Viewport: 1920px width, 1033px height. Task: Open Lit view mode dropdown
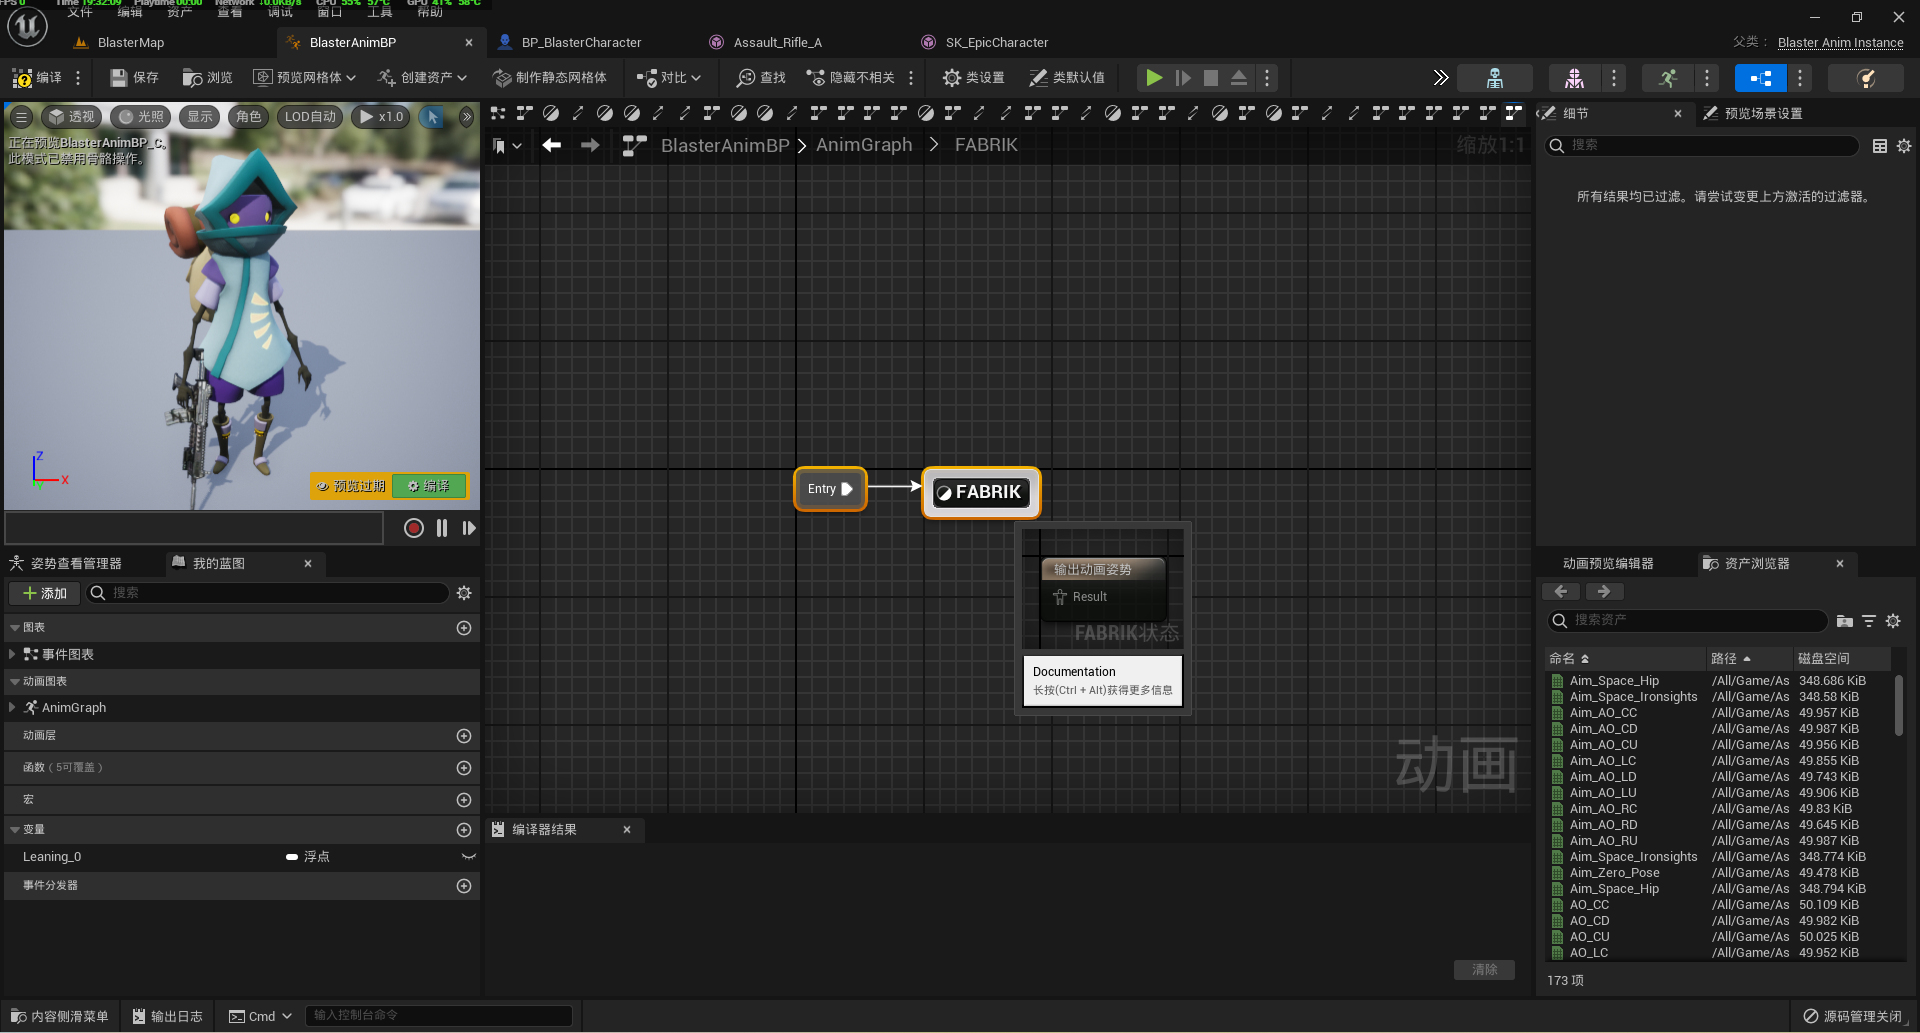pyautogui.click(x=141, y=117)
